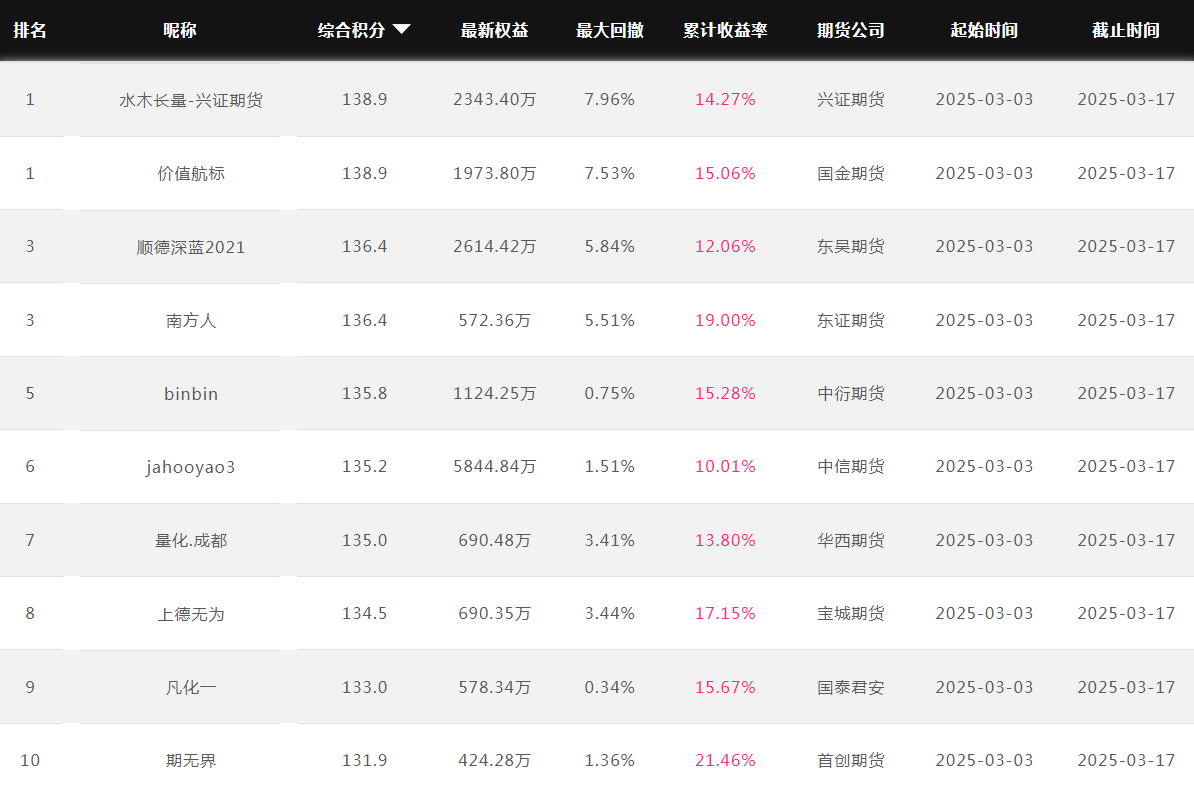The image size is (1194, 795).
Task: Select 量化.成都 nickname
Action: [x=190, y=541]
